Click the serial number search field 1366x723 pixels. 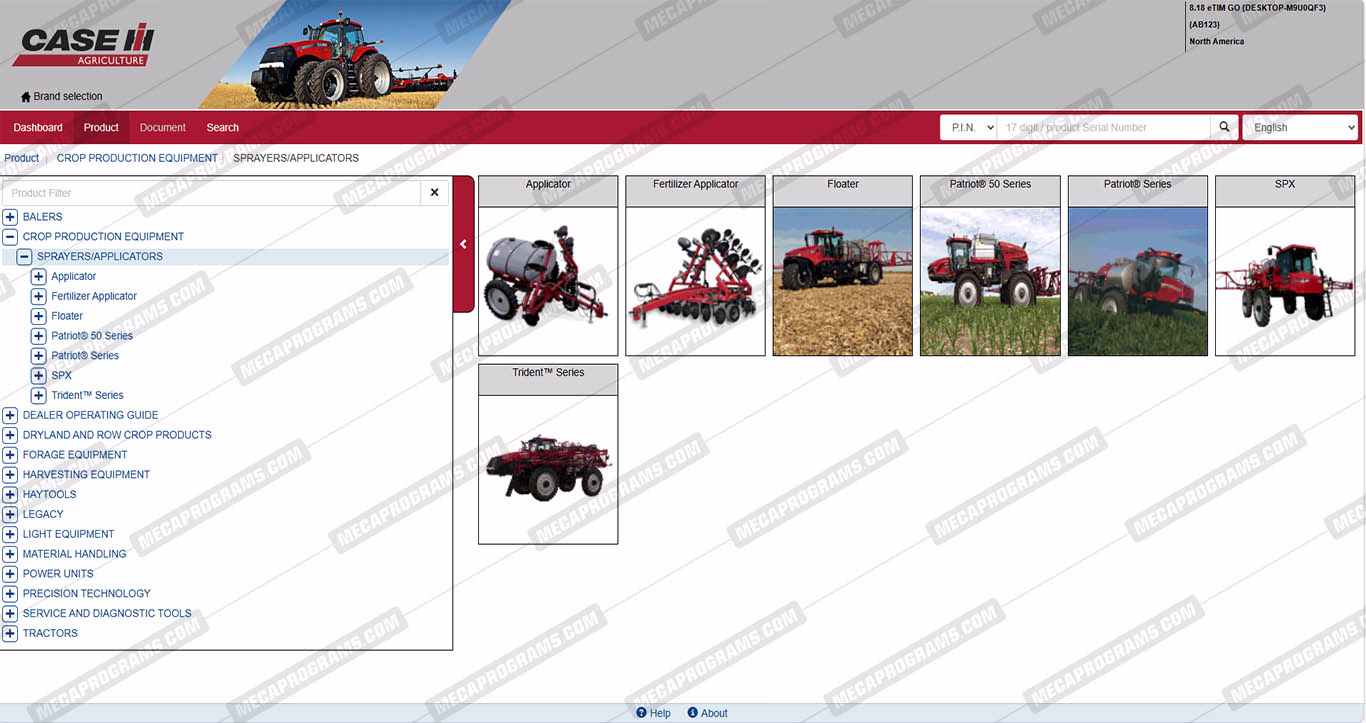(1102, 128)
